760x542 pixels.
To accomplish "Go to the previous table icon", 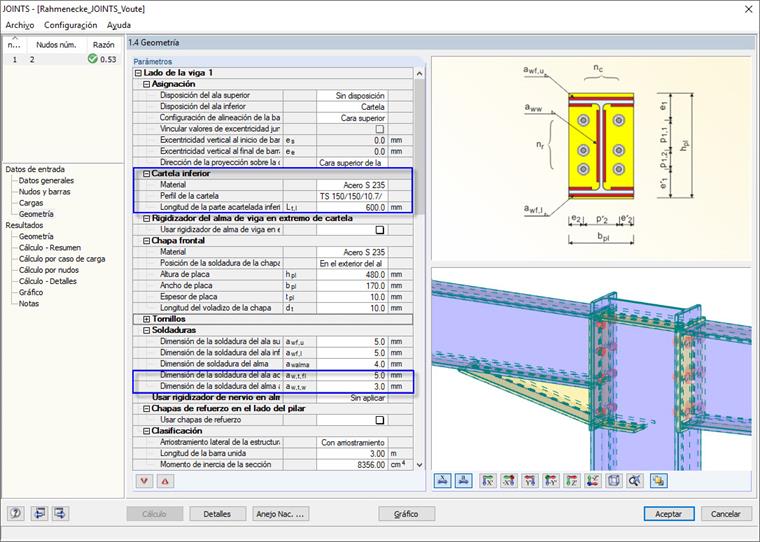I will (x=39, y=513).
